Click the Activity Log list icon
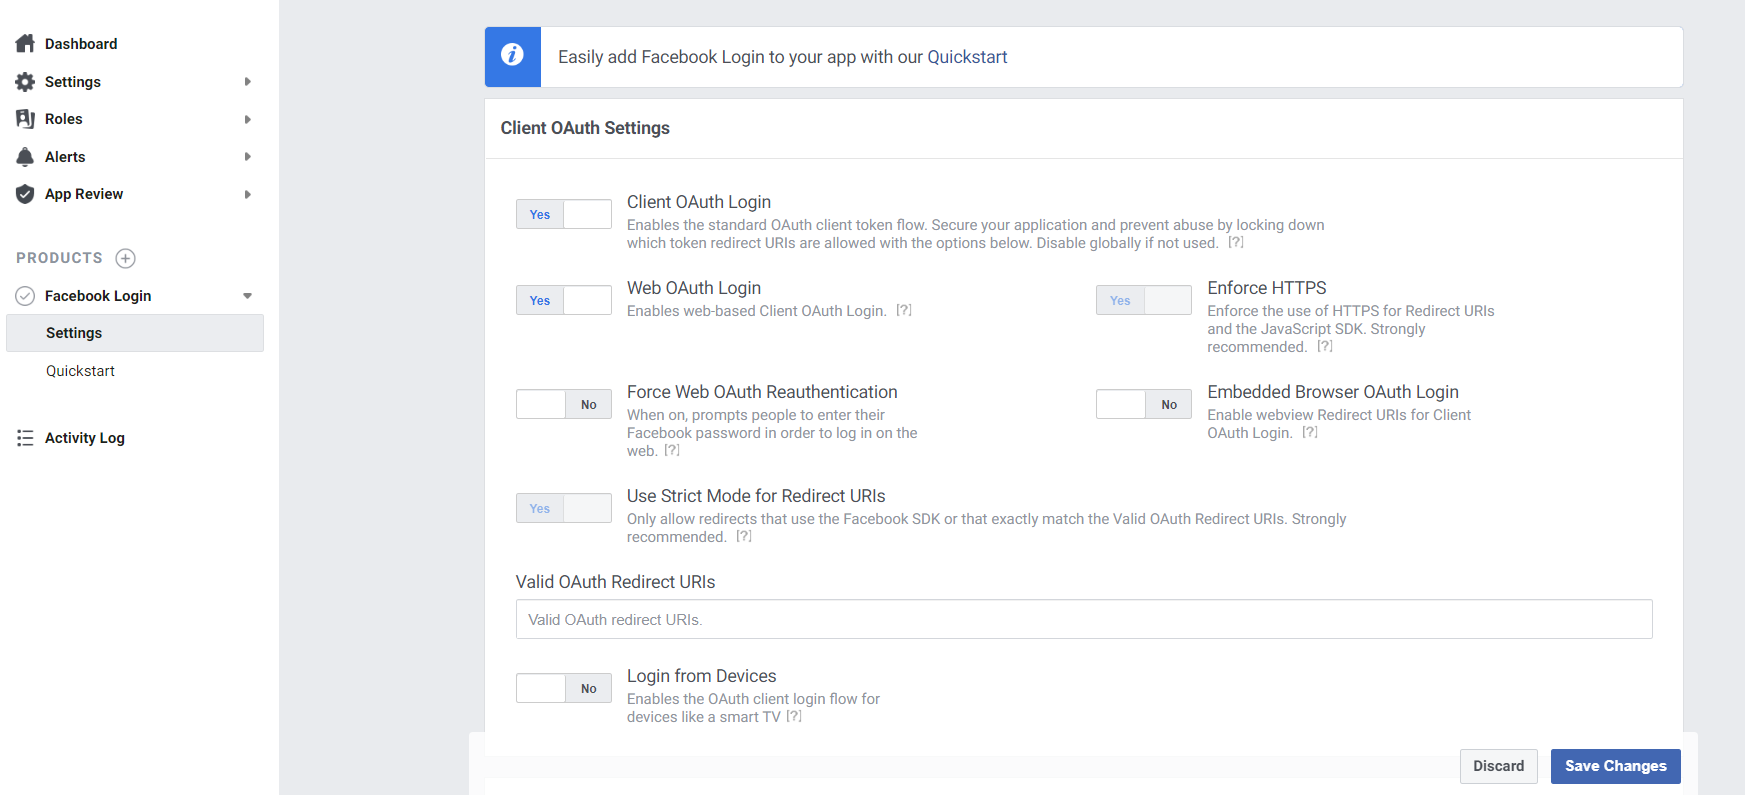The width and height of the screenshot is (1745, 795). pos(25,438)
